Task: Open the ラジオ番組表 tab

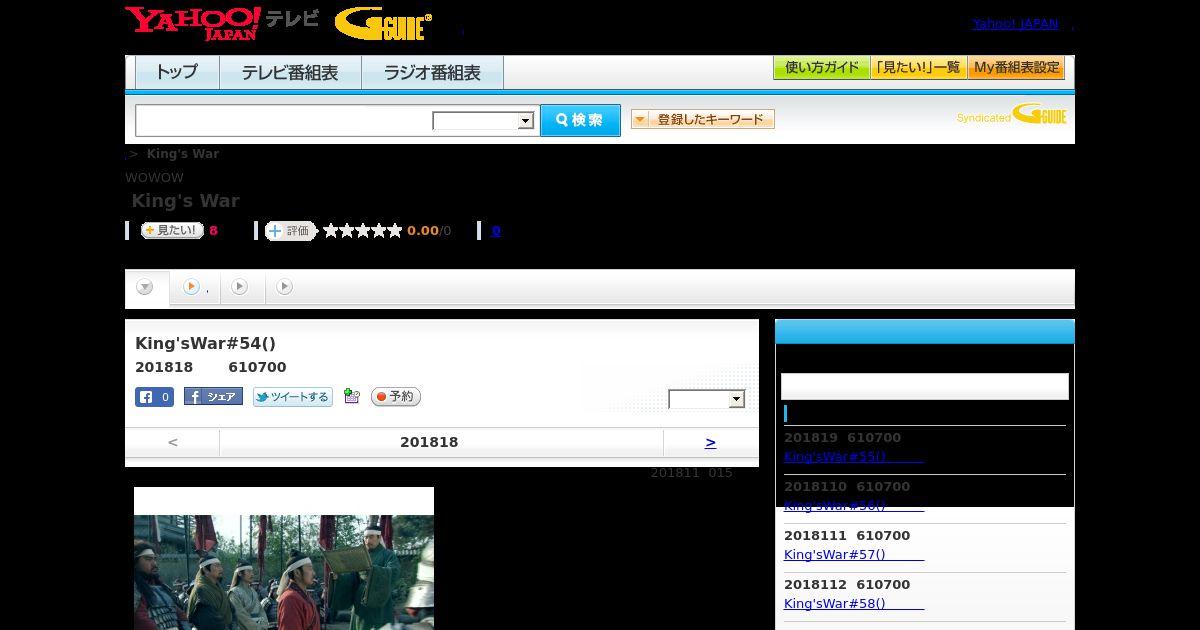Action: pos(432,73)
